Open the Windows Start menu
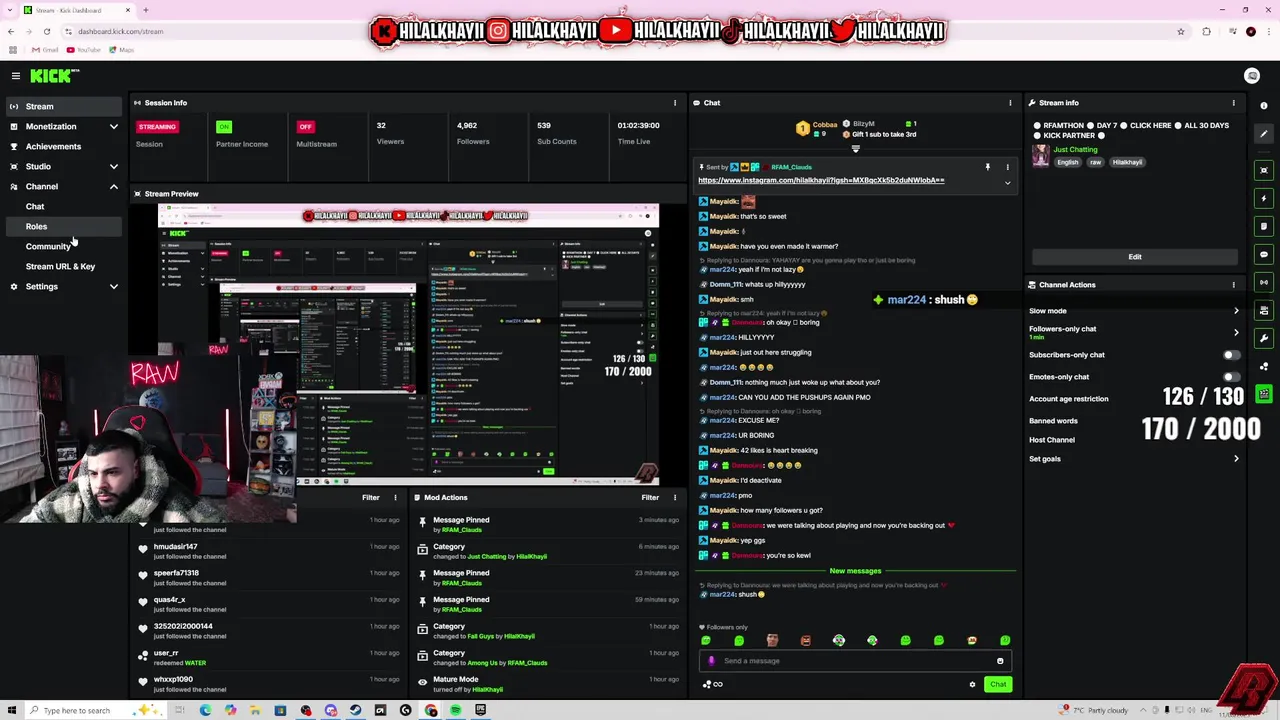The width and height of the screenshot is (1280, 720). pos(13,710)
